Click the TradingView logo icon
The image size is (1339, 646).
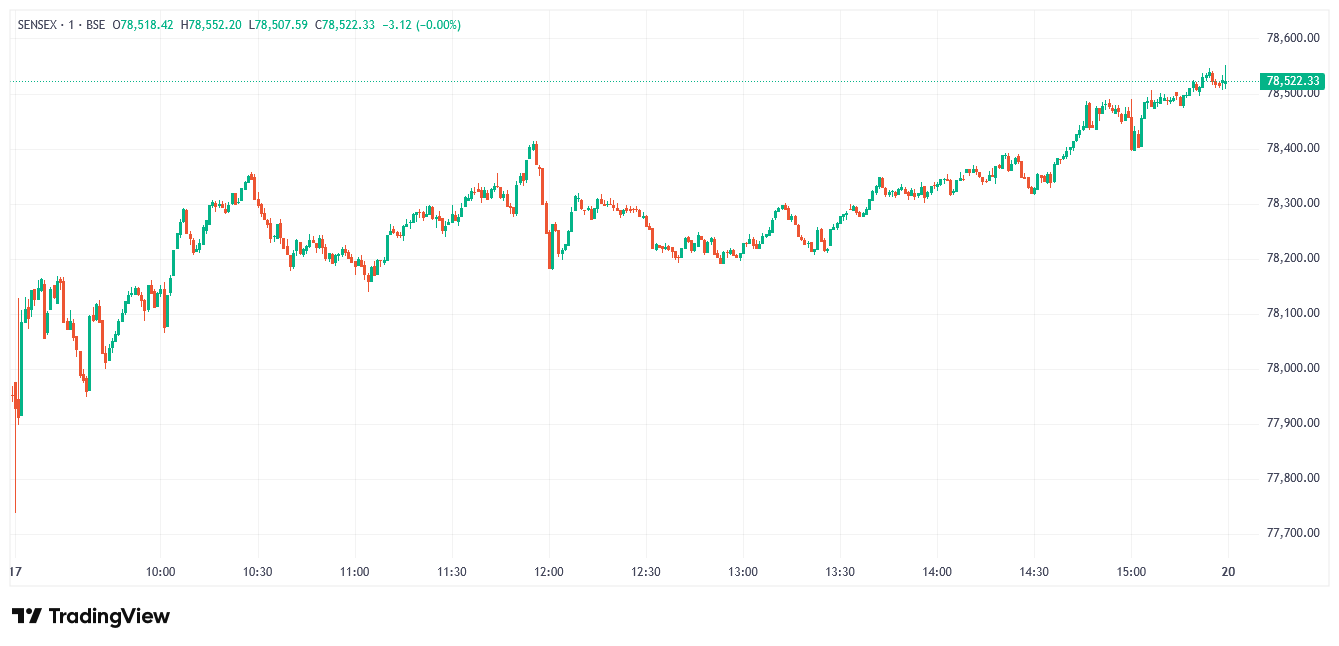tap(27, 616)
